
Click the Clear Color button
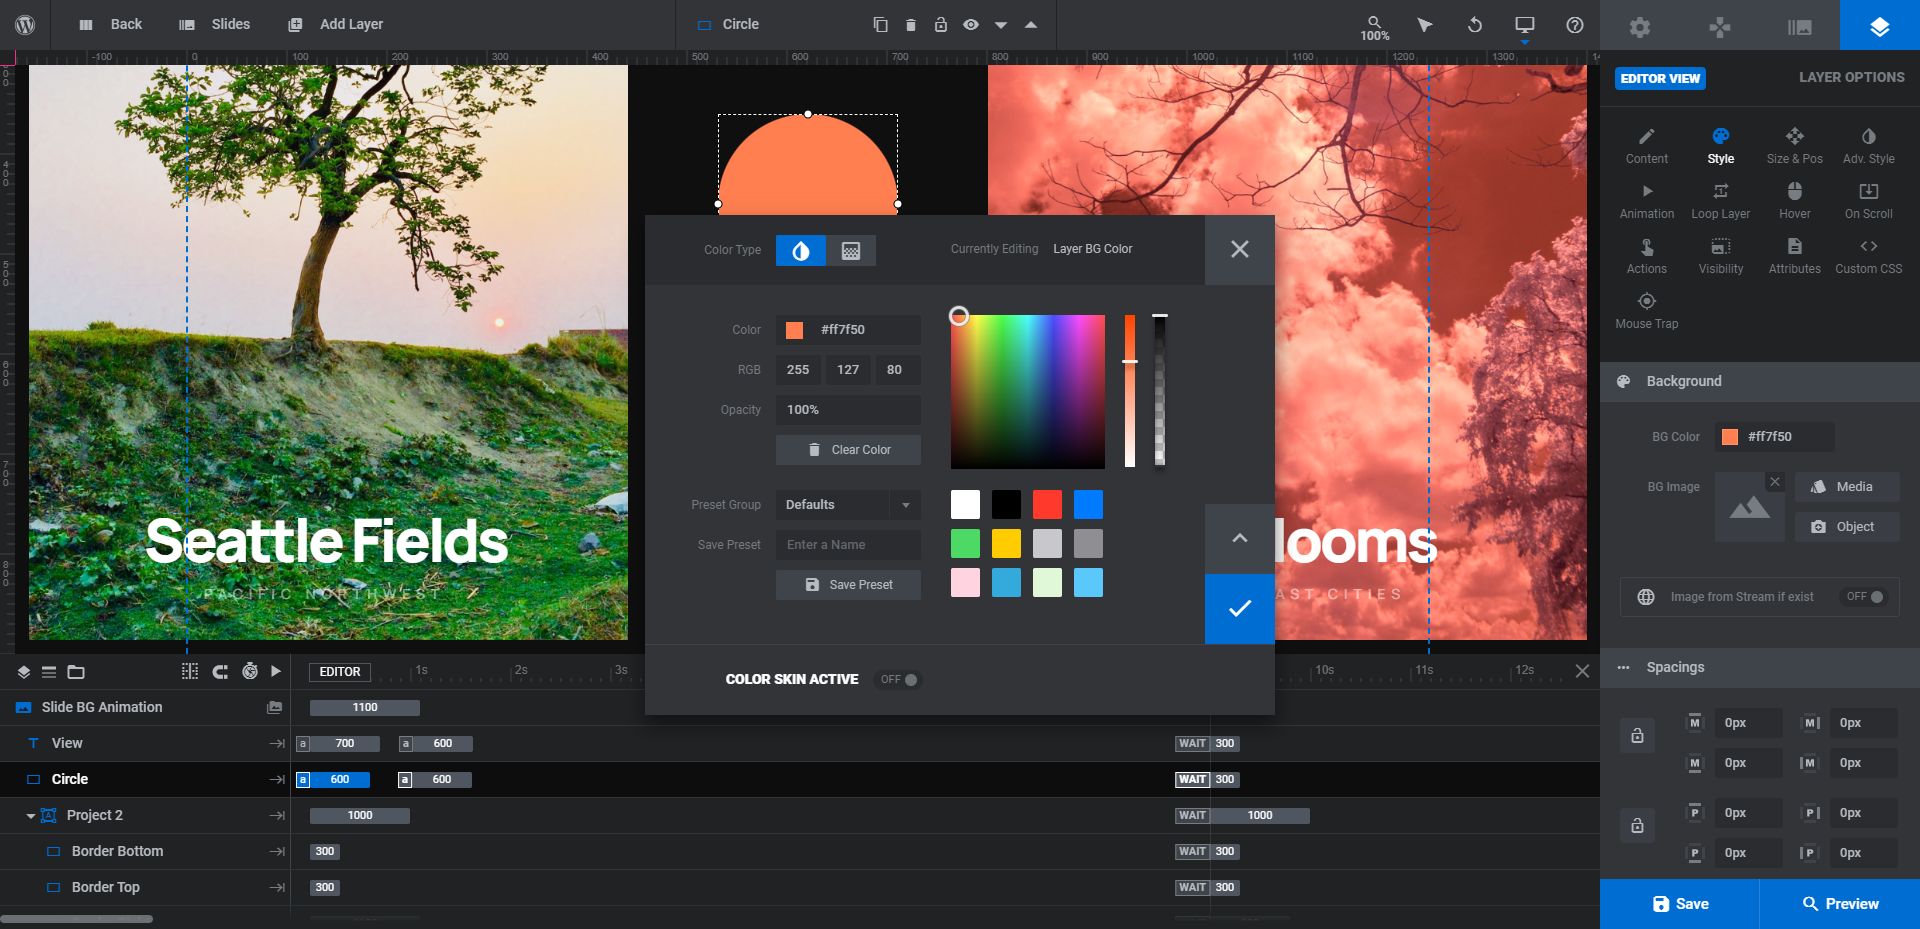click(848, 450)
